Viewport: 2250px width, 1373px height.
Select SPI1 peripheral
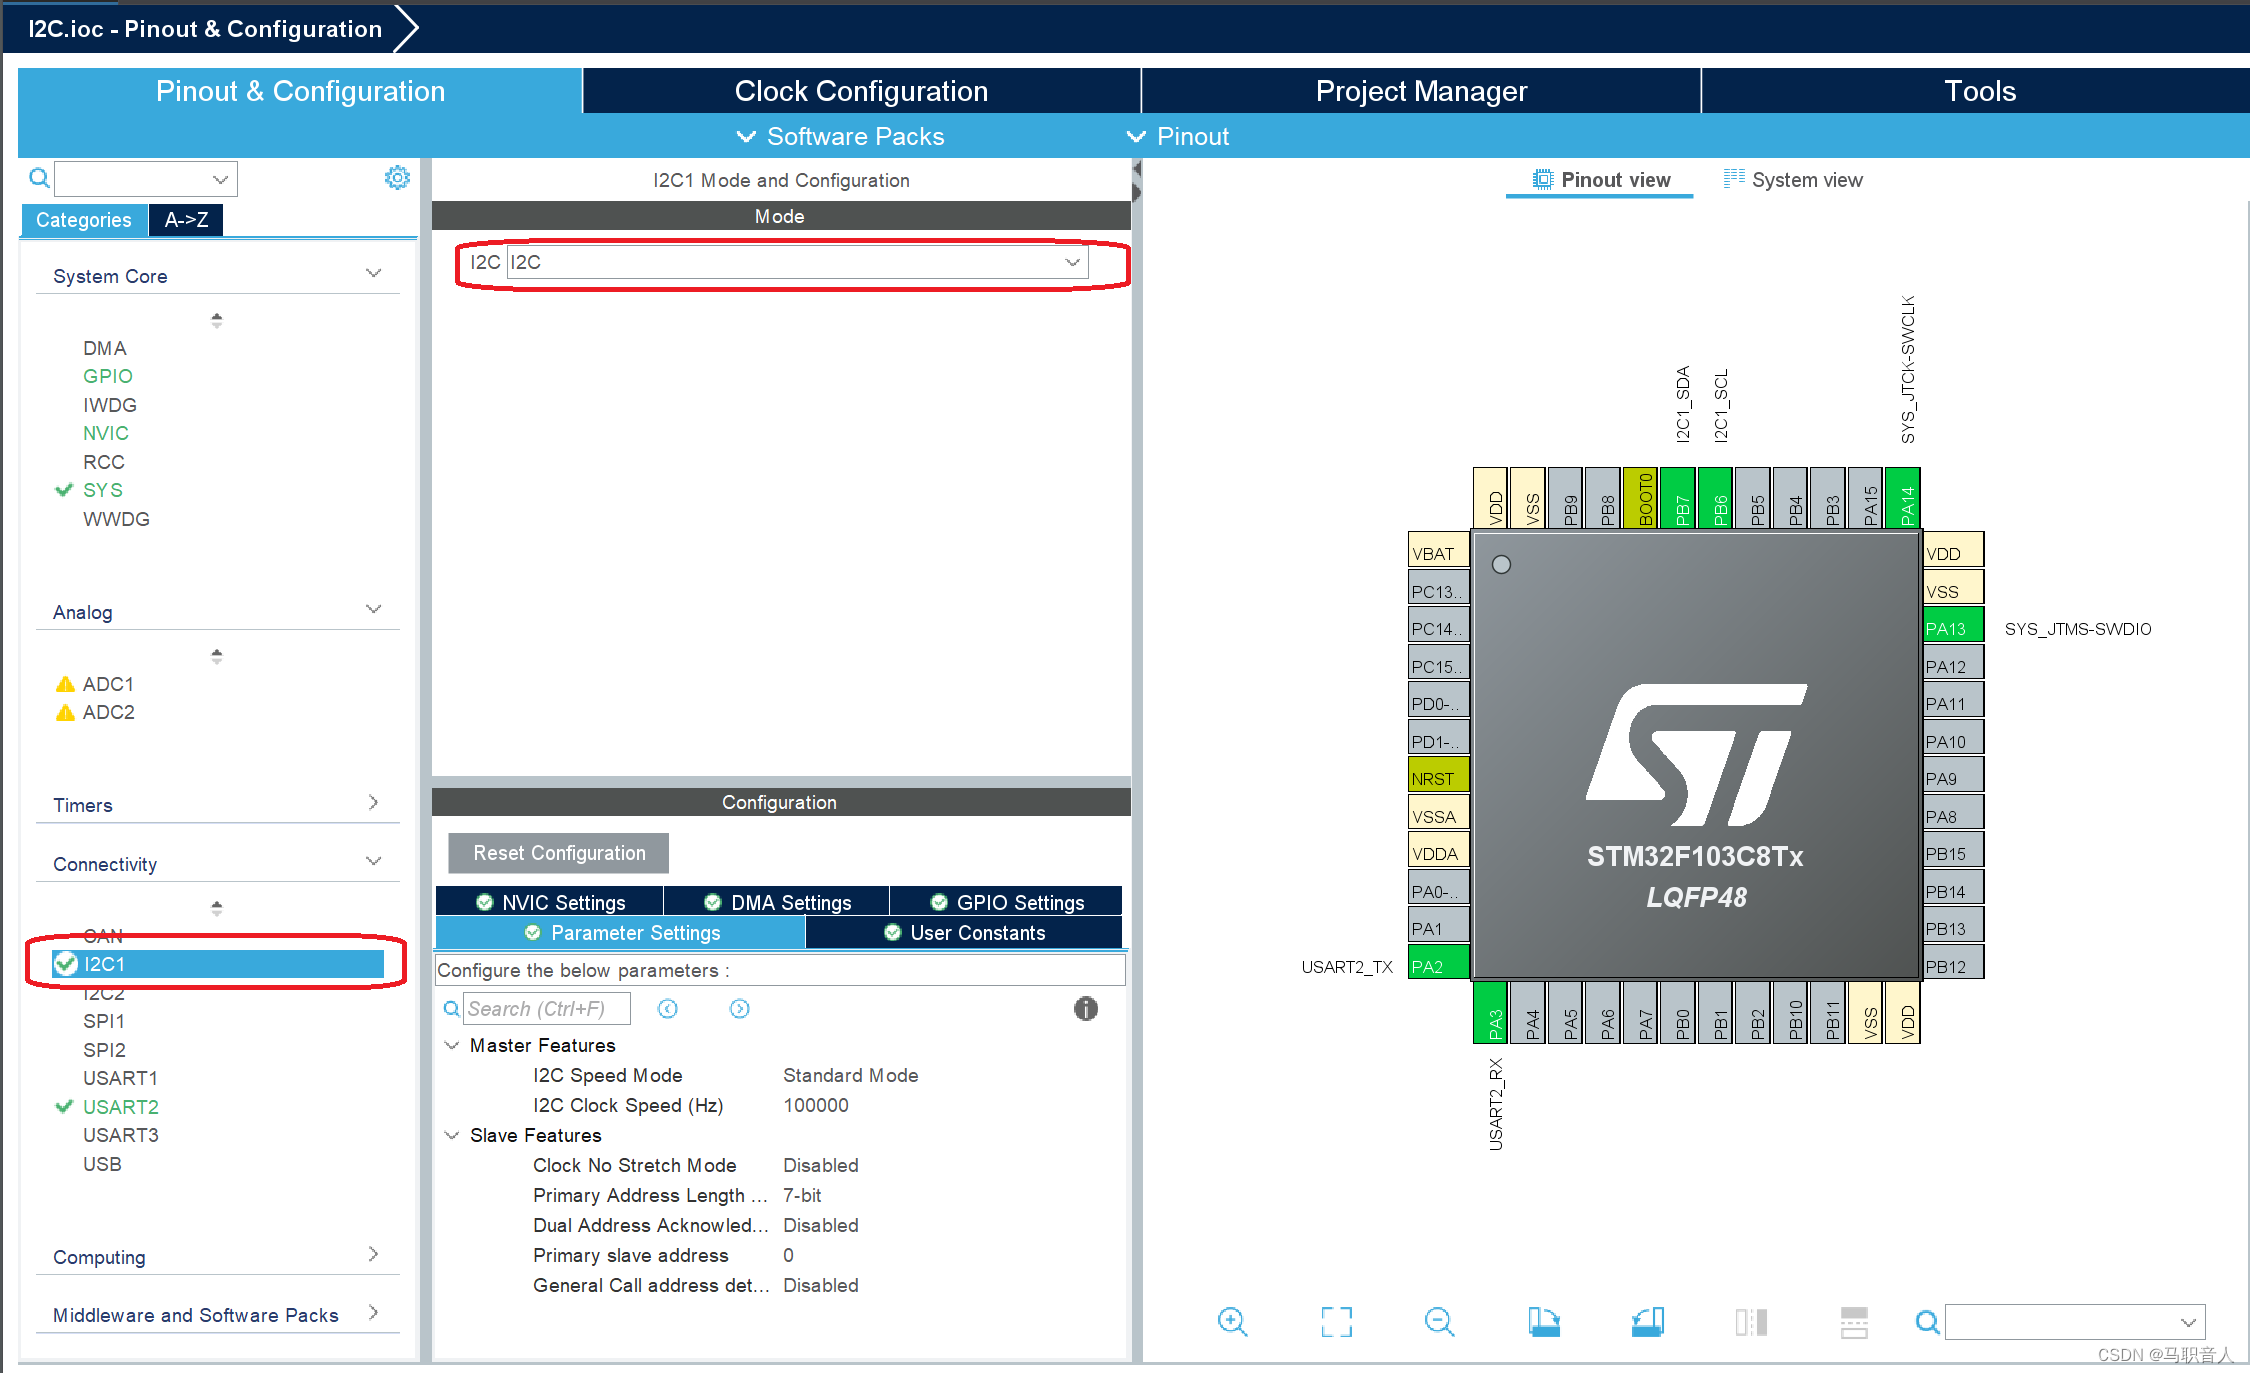(x=104, y=1021)
